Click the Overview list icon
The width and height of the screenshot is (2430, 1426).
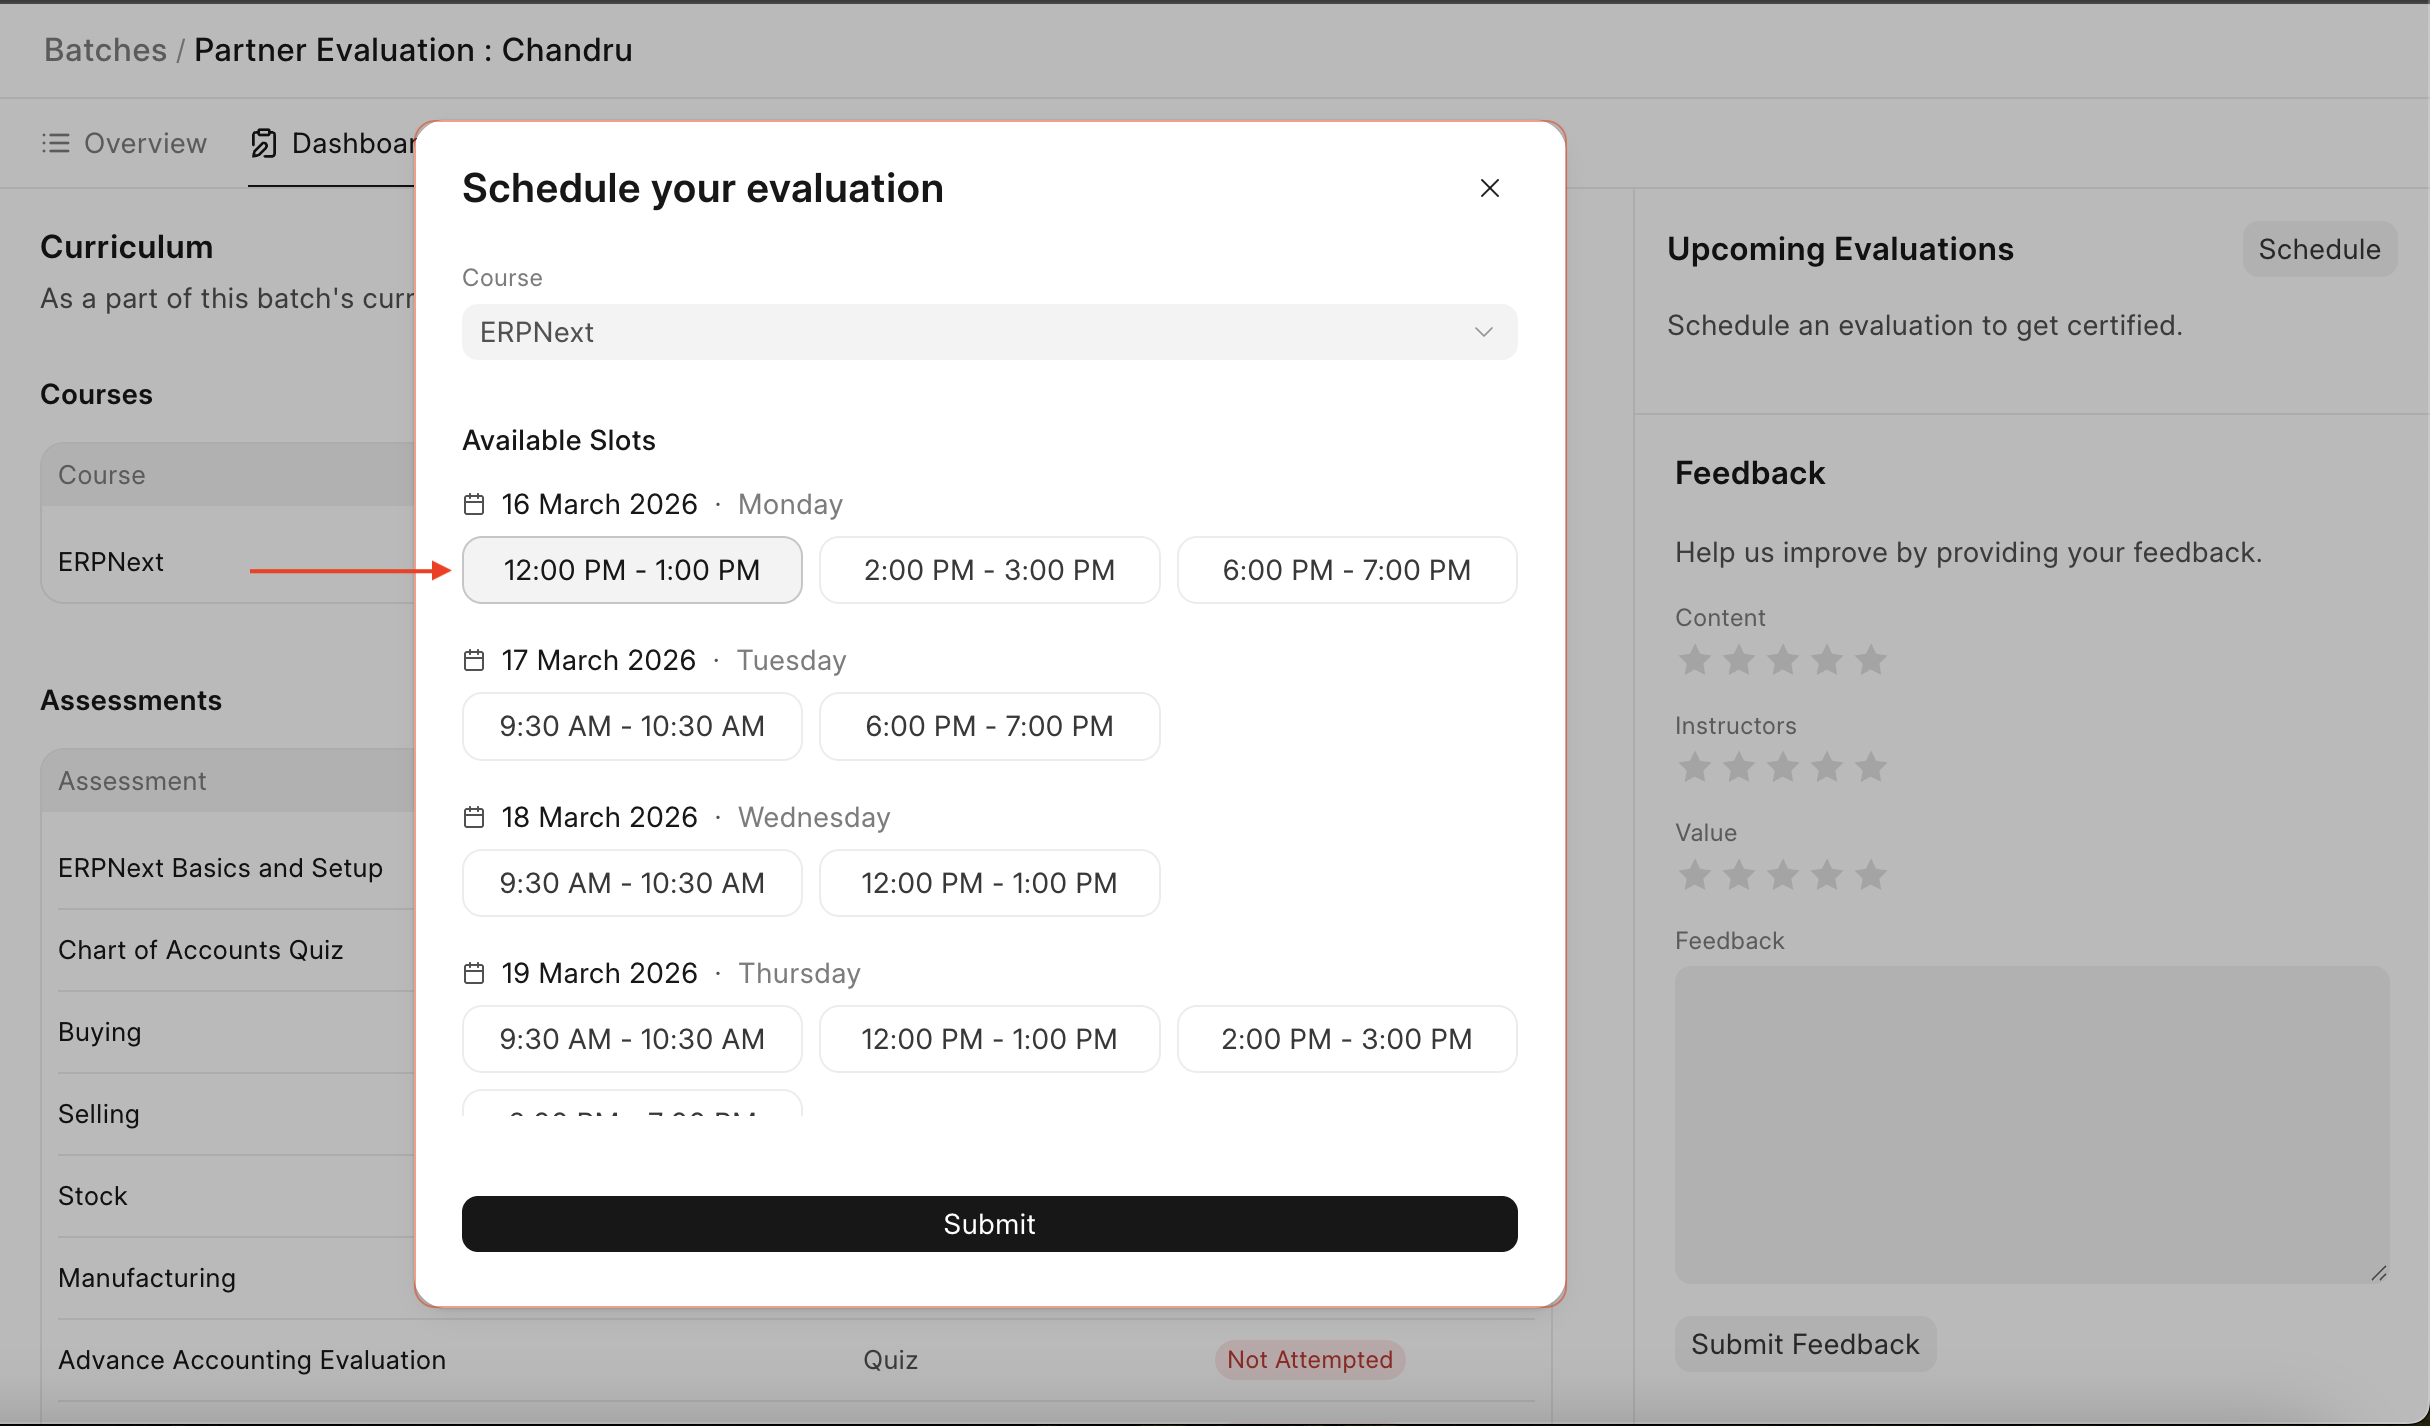pyautogui.click(x=55, y=143)
